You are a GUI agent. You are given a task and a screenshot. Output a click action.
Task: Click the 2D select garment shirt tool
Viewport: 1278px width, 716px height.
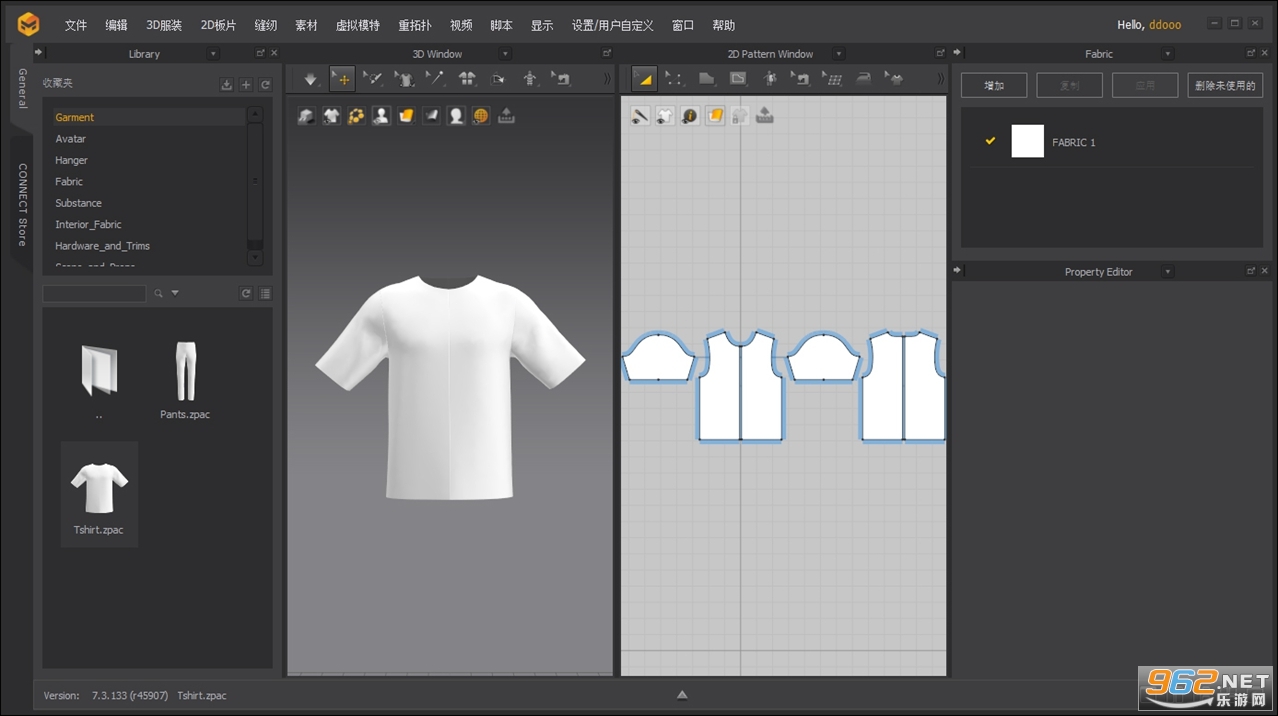tap(895, 79)
